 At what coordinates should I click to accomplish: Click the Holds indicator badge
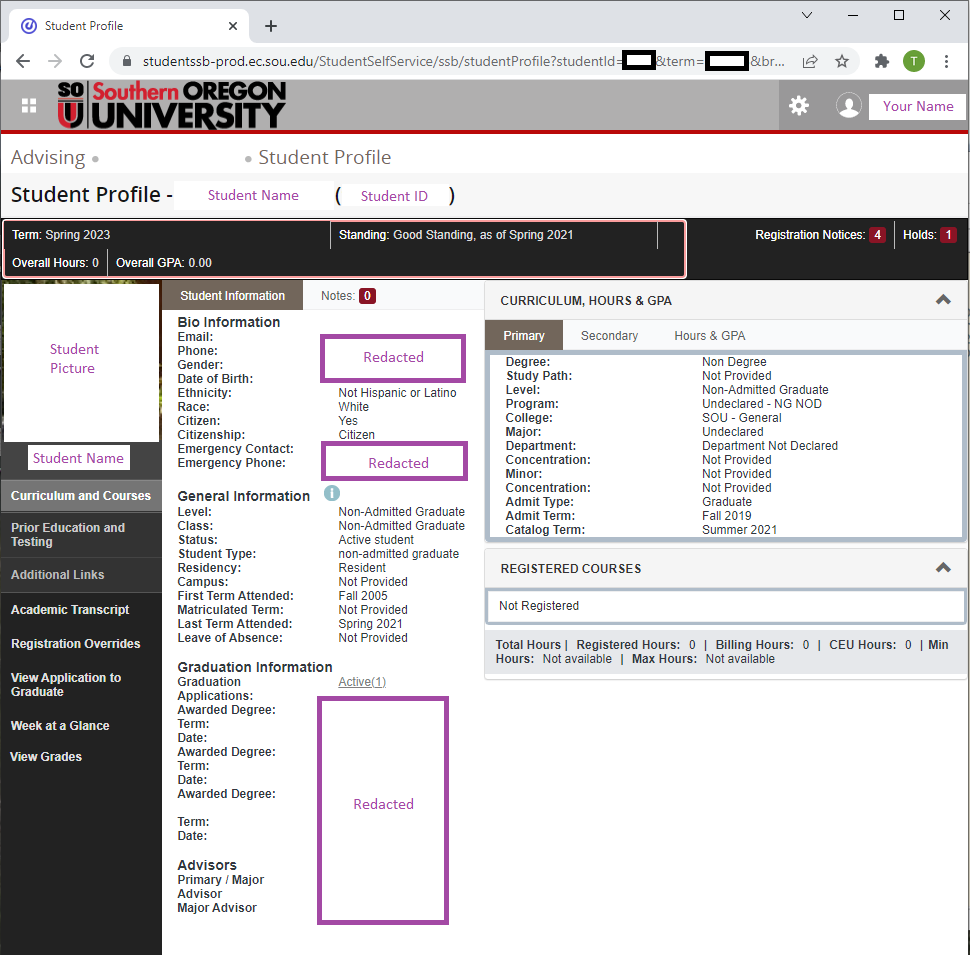(x=948, y=235)
